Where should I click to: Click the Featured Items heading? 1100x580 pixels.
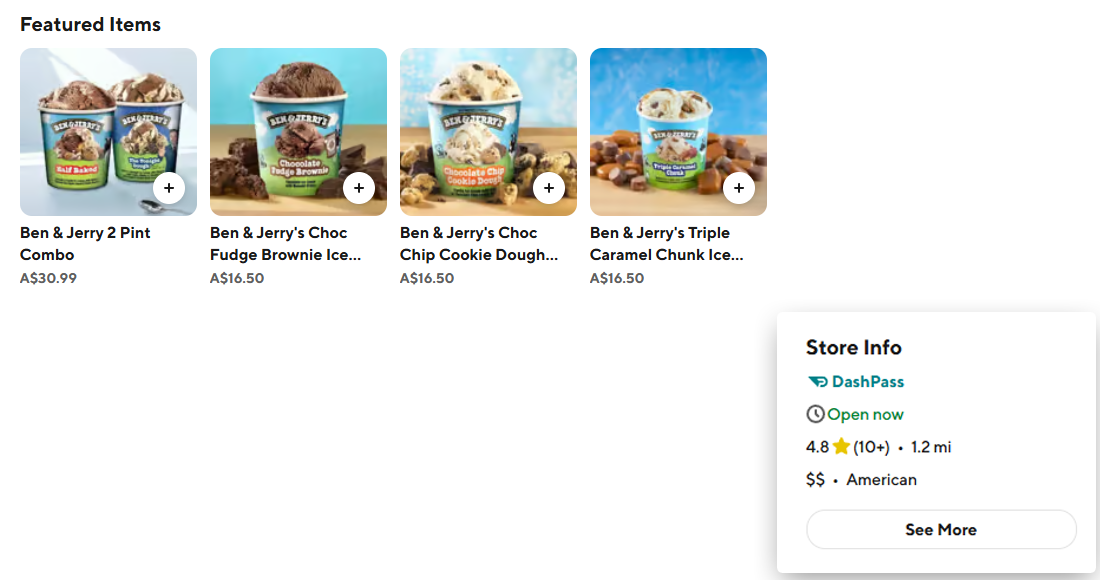(x=90, y=25)
